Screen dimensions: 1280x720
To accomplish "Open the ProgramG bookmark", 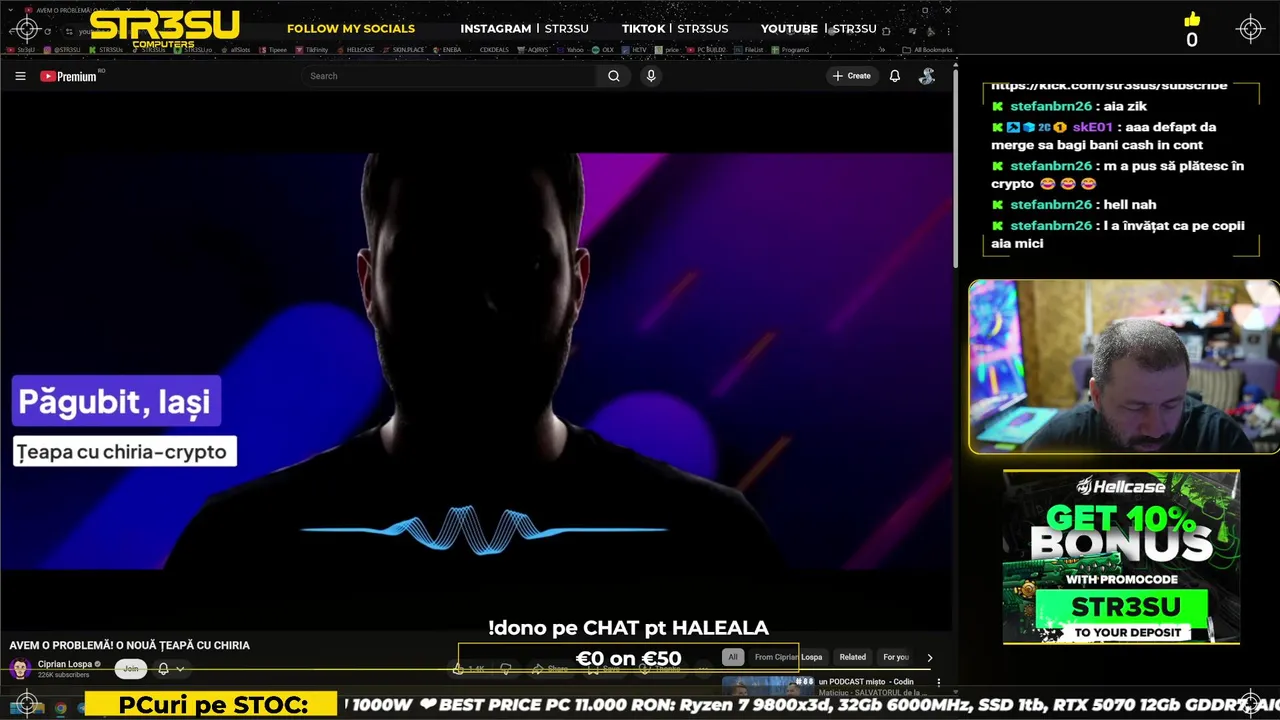I will [x=790, y=49].
